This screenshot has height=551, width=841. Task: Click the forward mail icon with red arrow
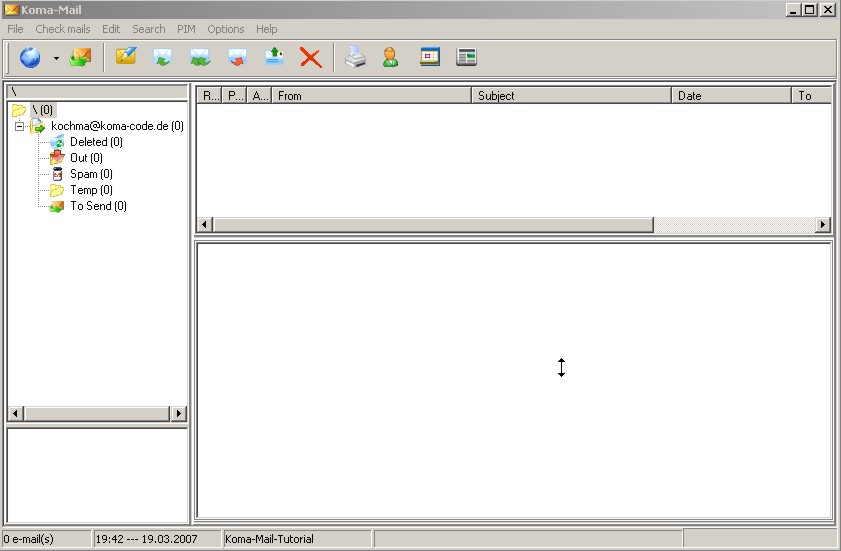(x=237, y=57)
